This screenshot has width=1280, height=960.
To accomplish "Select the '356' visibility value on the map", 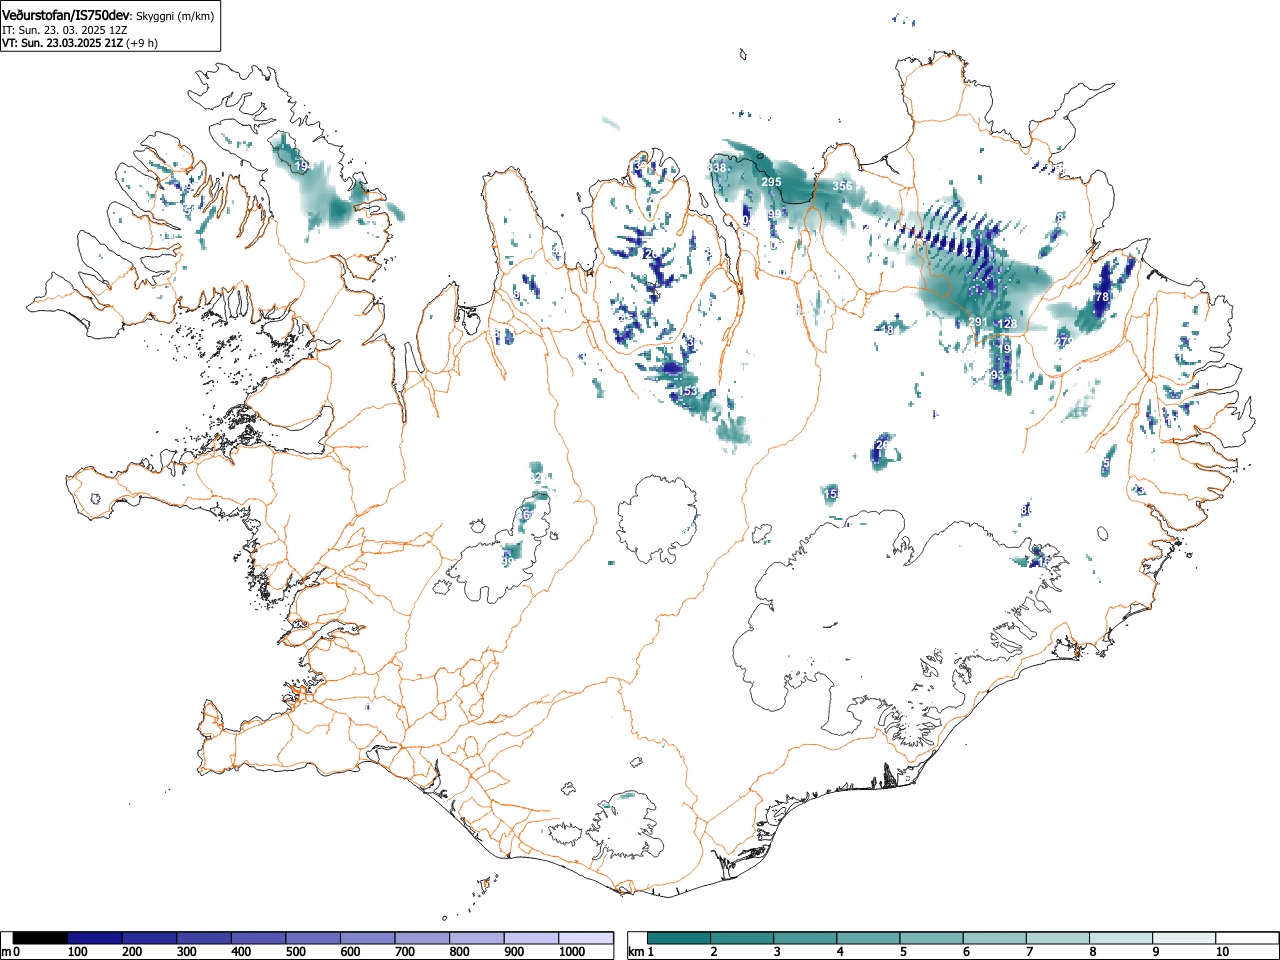I will point(843,186).
